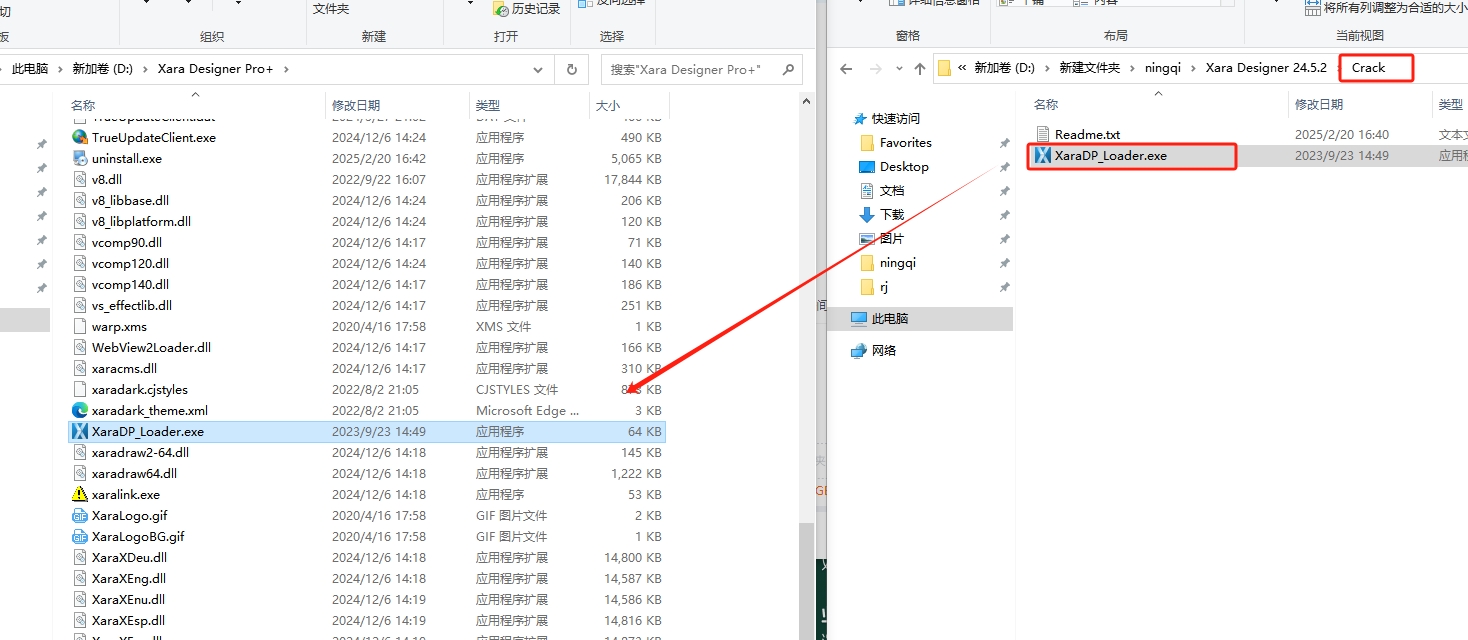The image size is (1468, 640).
Task: Click XaraDP_Loader.exe icon in the Xara Designer Pro+ window
Action: [80, 431]
